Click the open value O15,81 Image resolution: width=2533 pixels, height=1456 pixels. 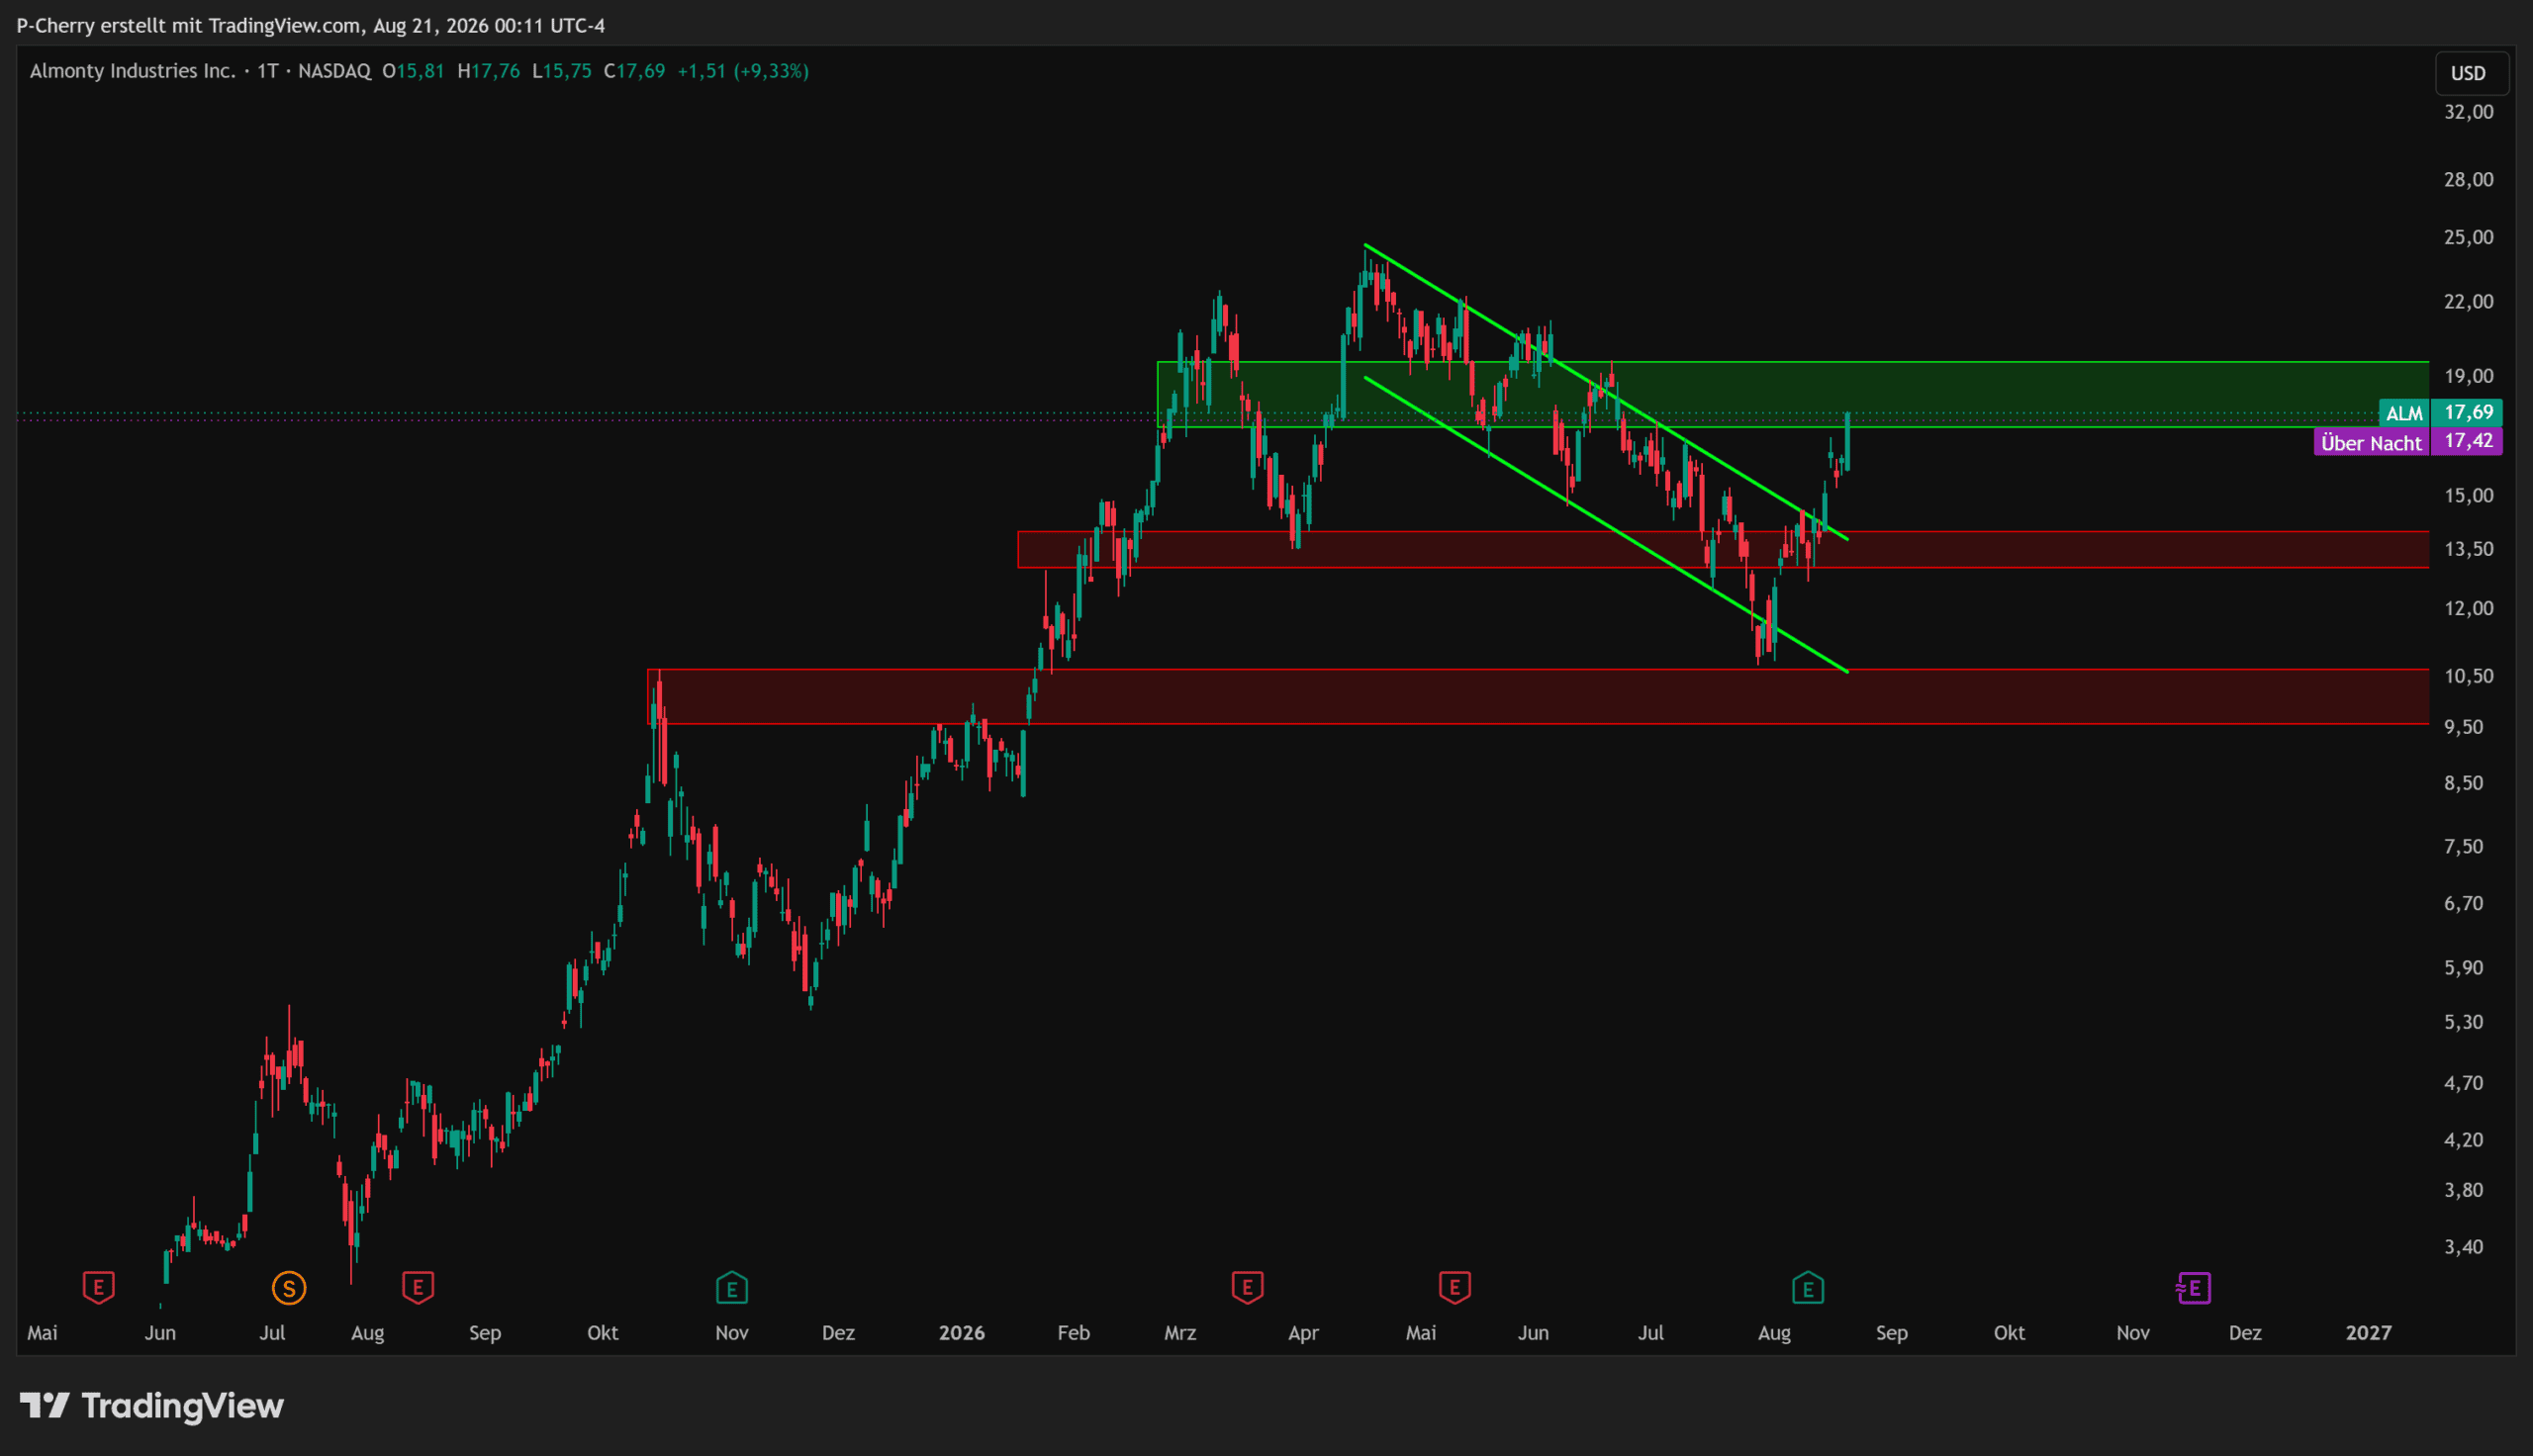click(413, 71)
